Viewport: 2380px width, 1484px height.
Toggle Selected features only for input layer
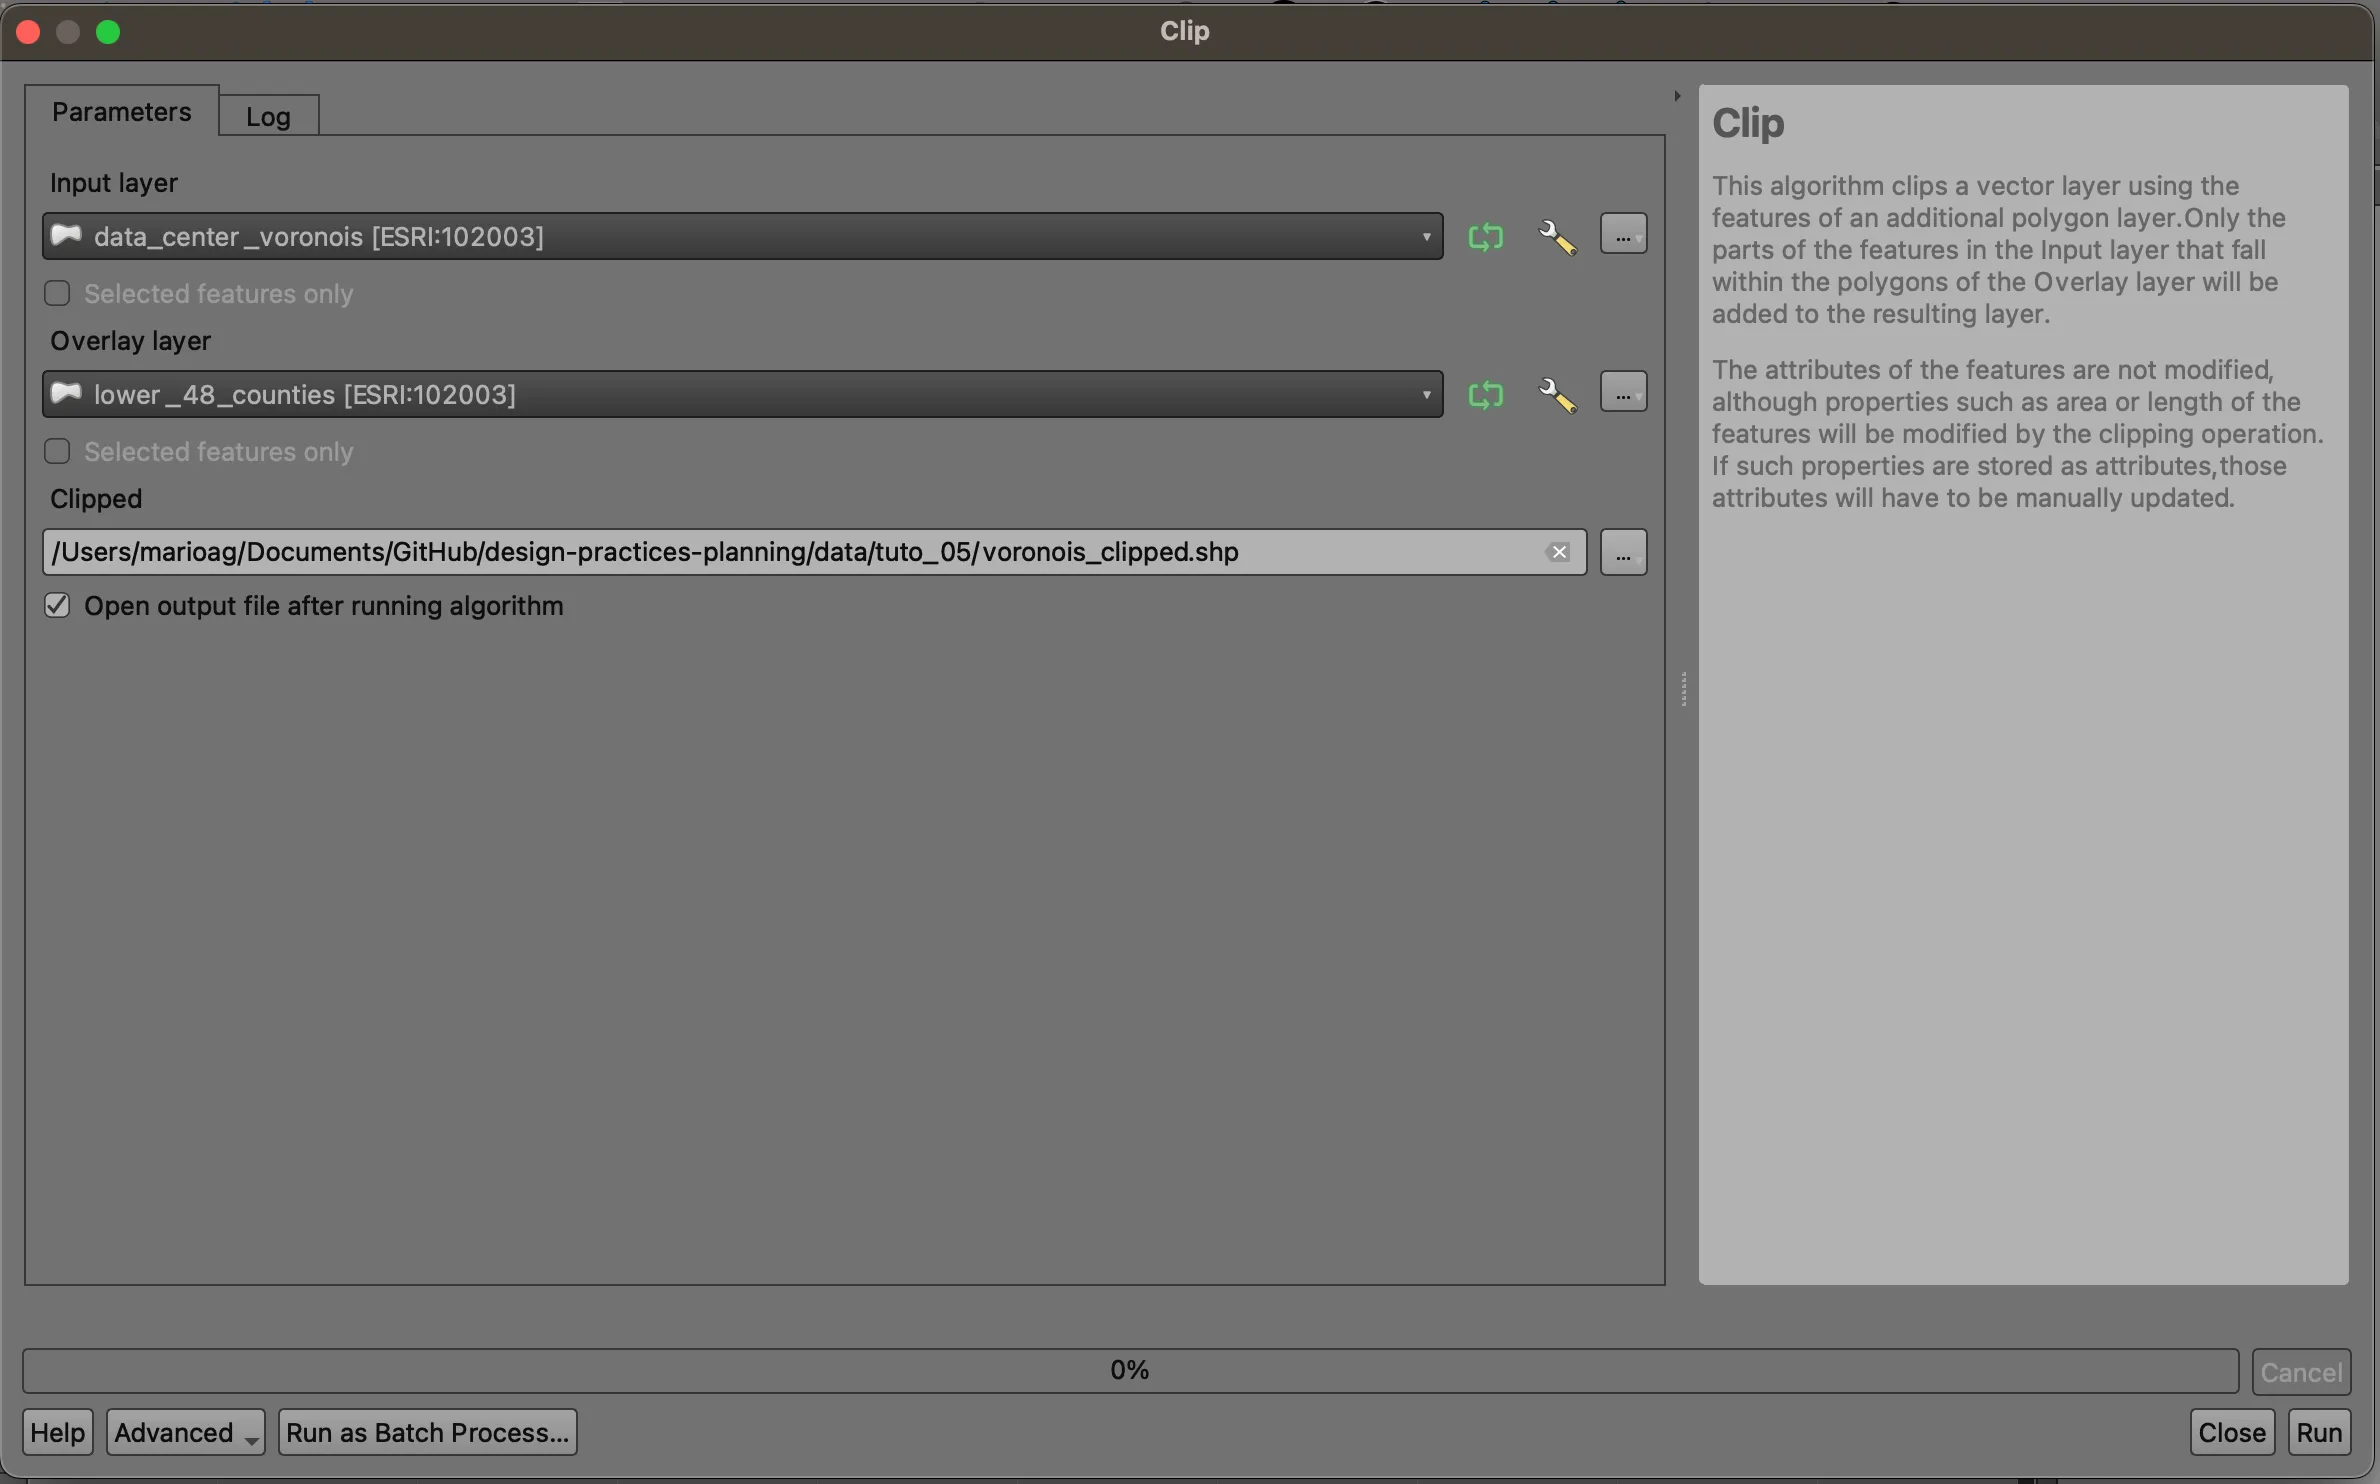pos(58,292)
